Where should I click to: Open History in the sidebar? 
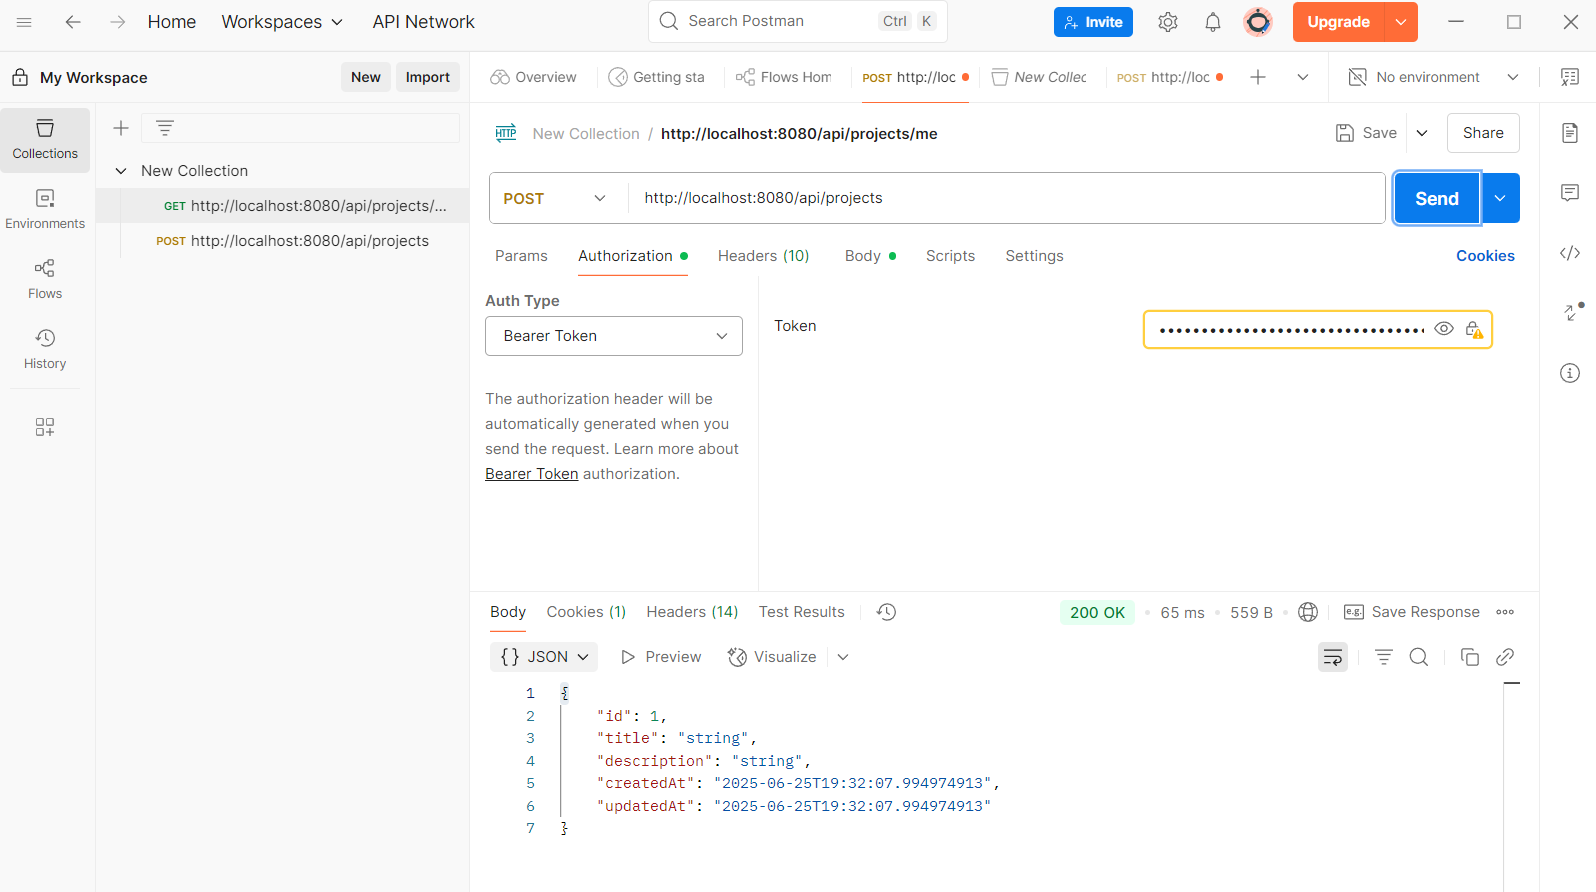point(45,350)
